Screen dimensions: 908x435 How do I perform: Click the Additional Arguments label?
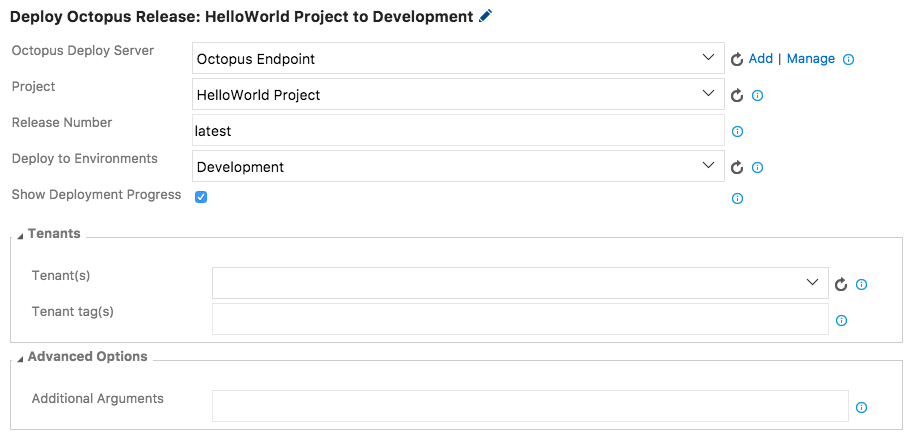(97, 399)
